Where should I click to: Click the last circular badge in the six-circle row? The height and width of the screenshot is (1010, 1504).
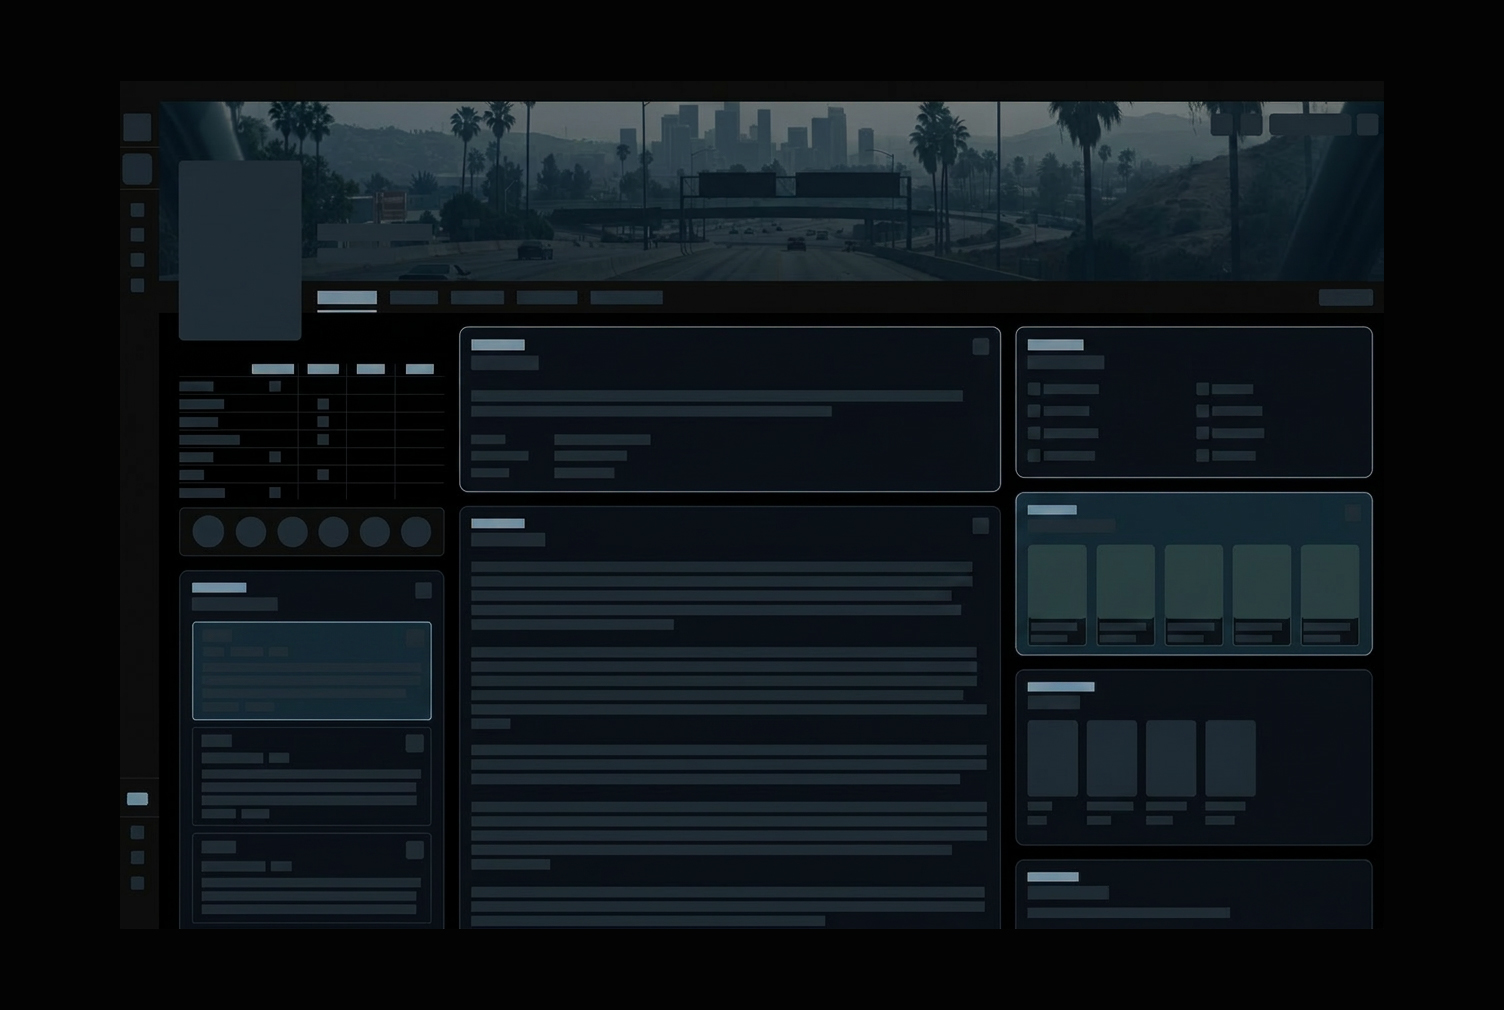click(416, 532)
